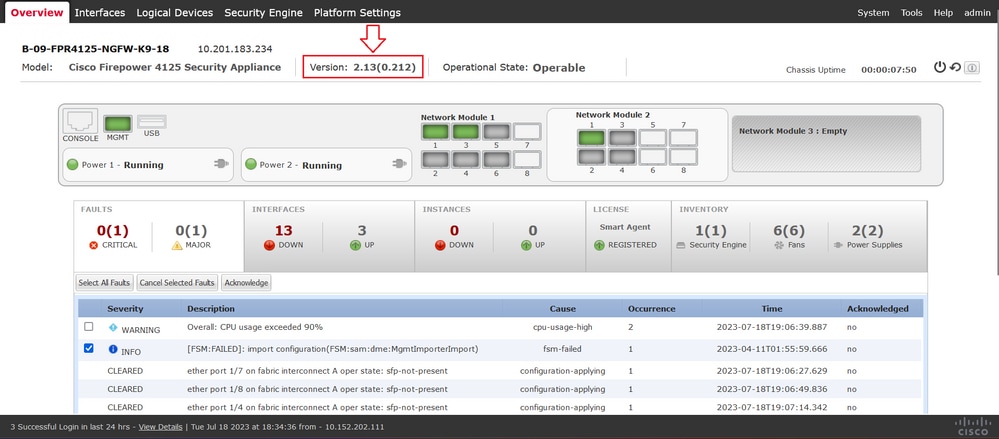
Task: Click the CONSOLE port icon
Action: tap(80, 120)
